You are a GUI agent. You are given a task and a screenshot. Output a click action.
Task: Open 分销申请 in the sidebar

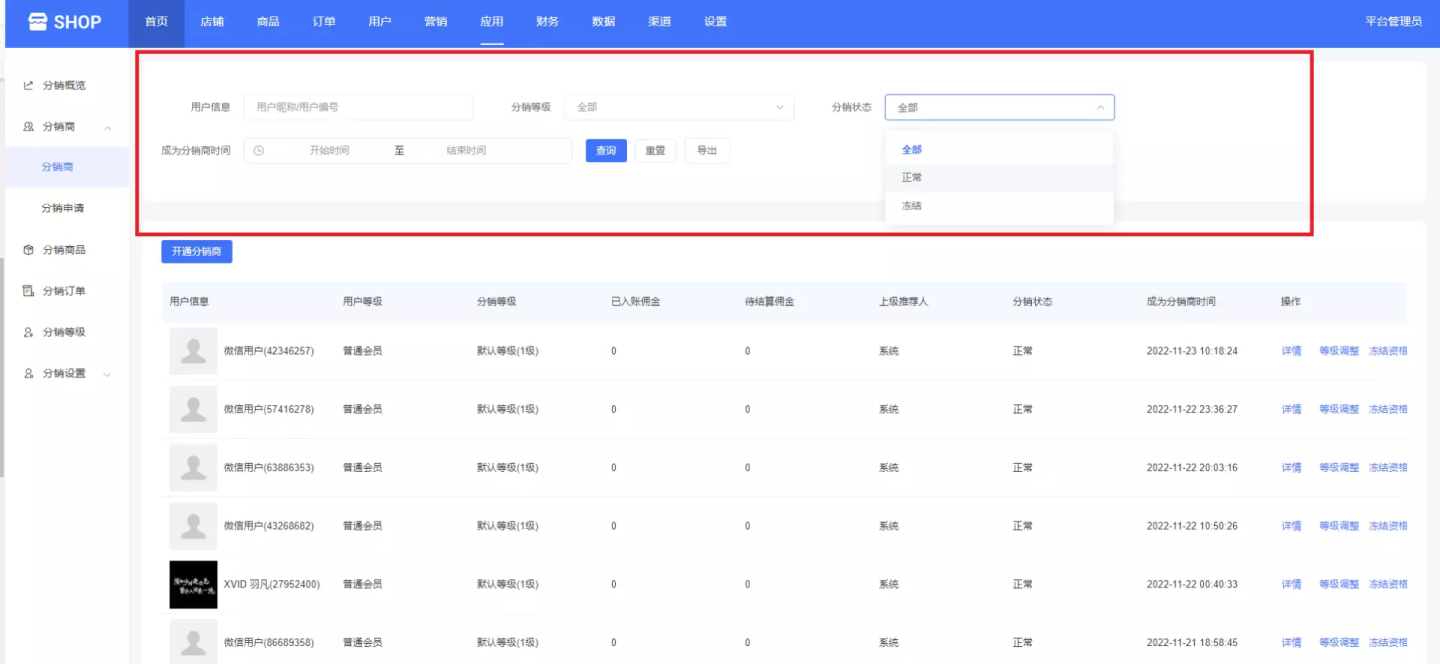pos(62,209)
